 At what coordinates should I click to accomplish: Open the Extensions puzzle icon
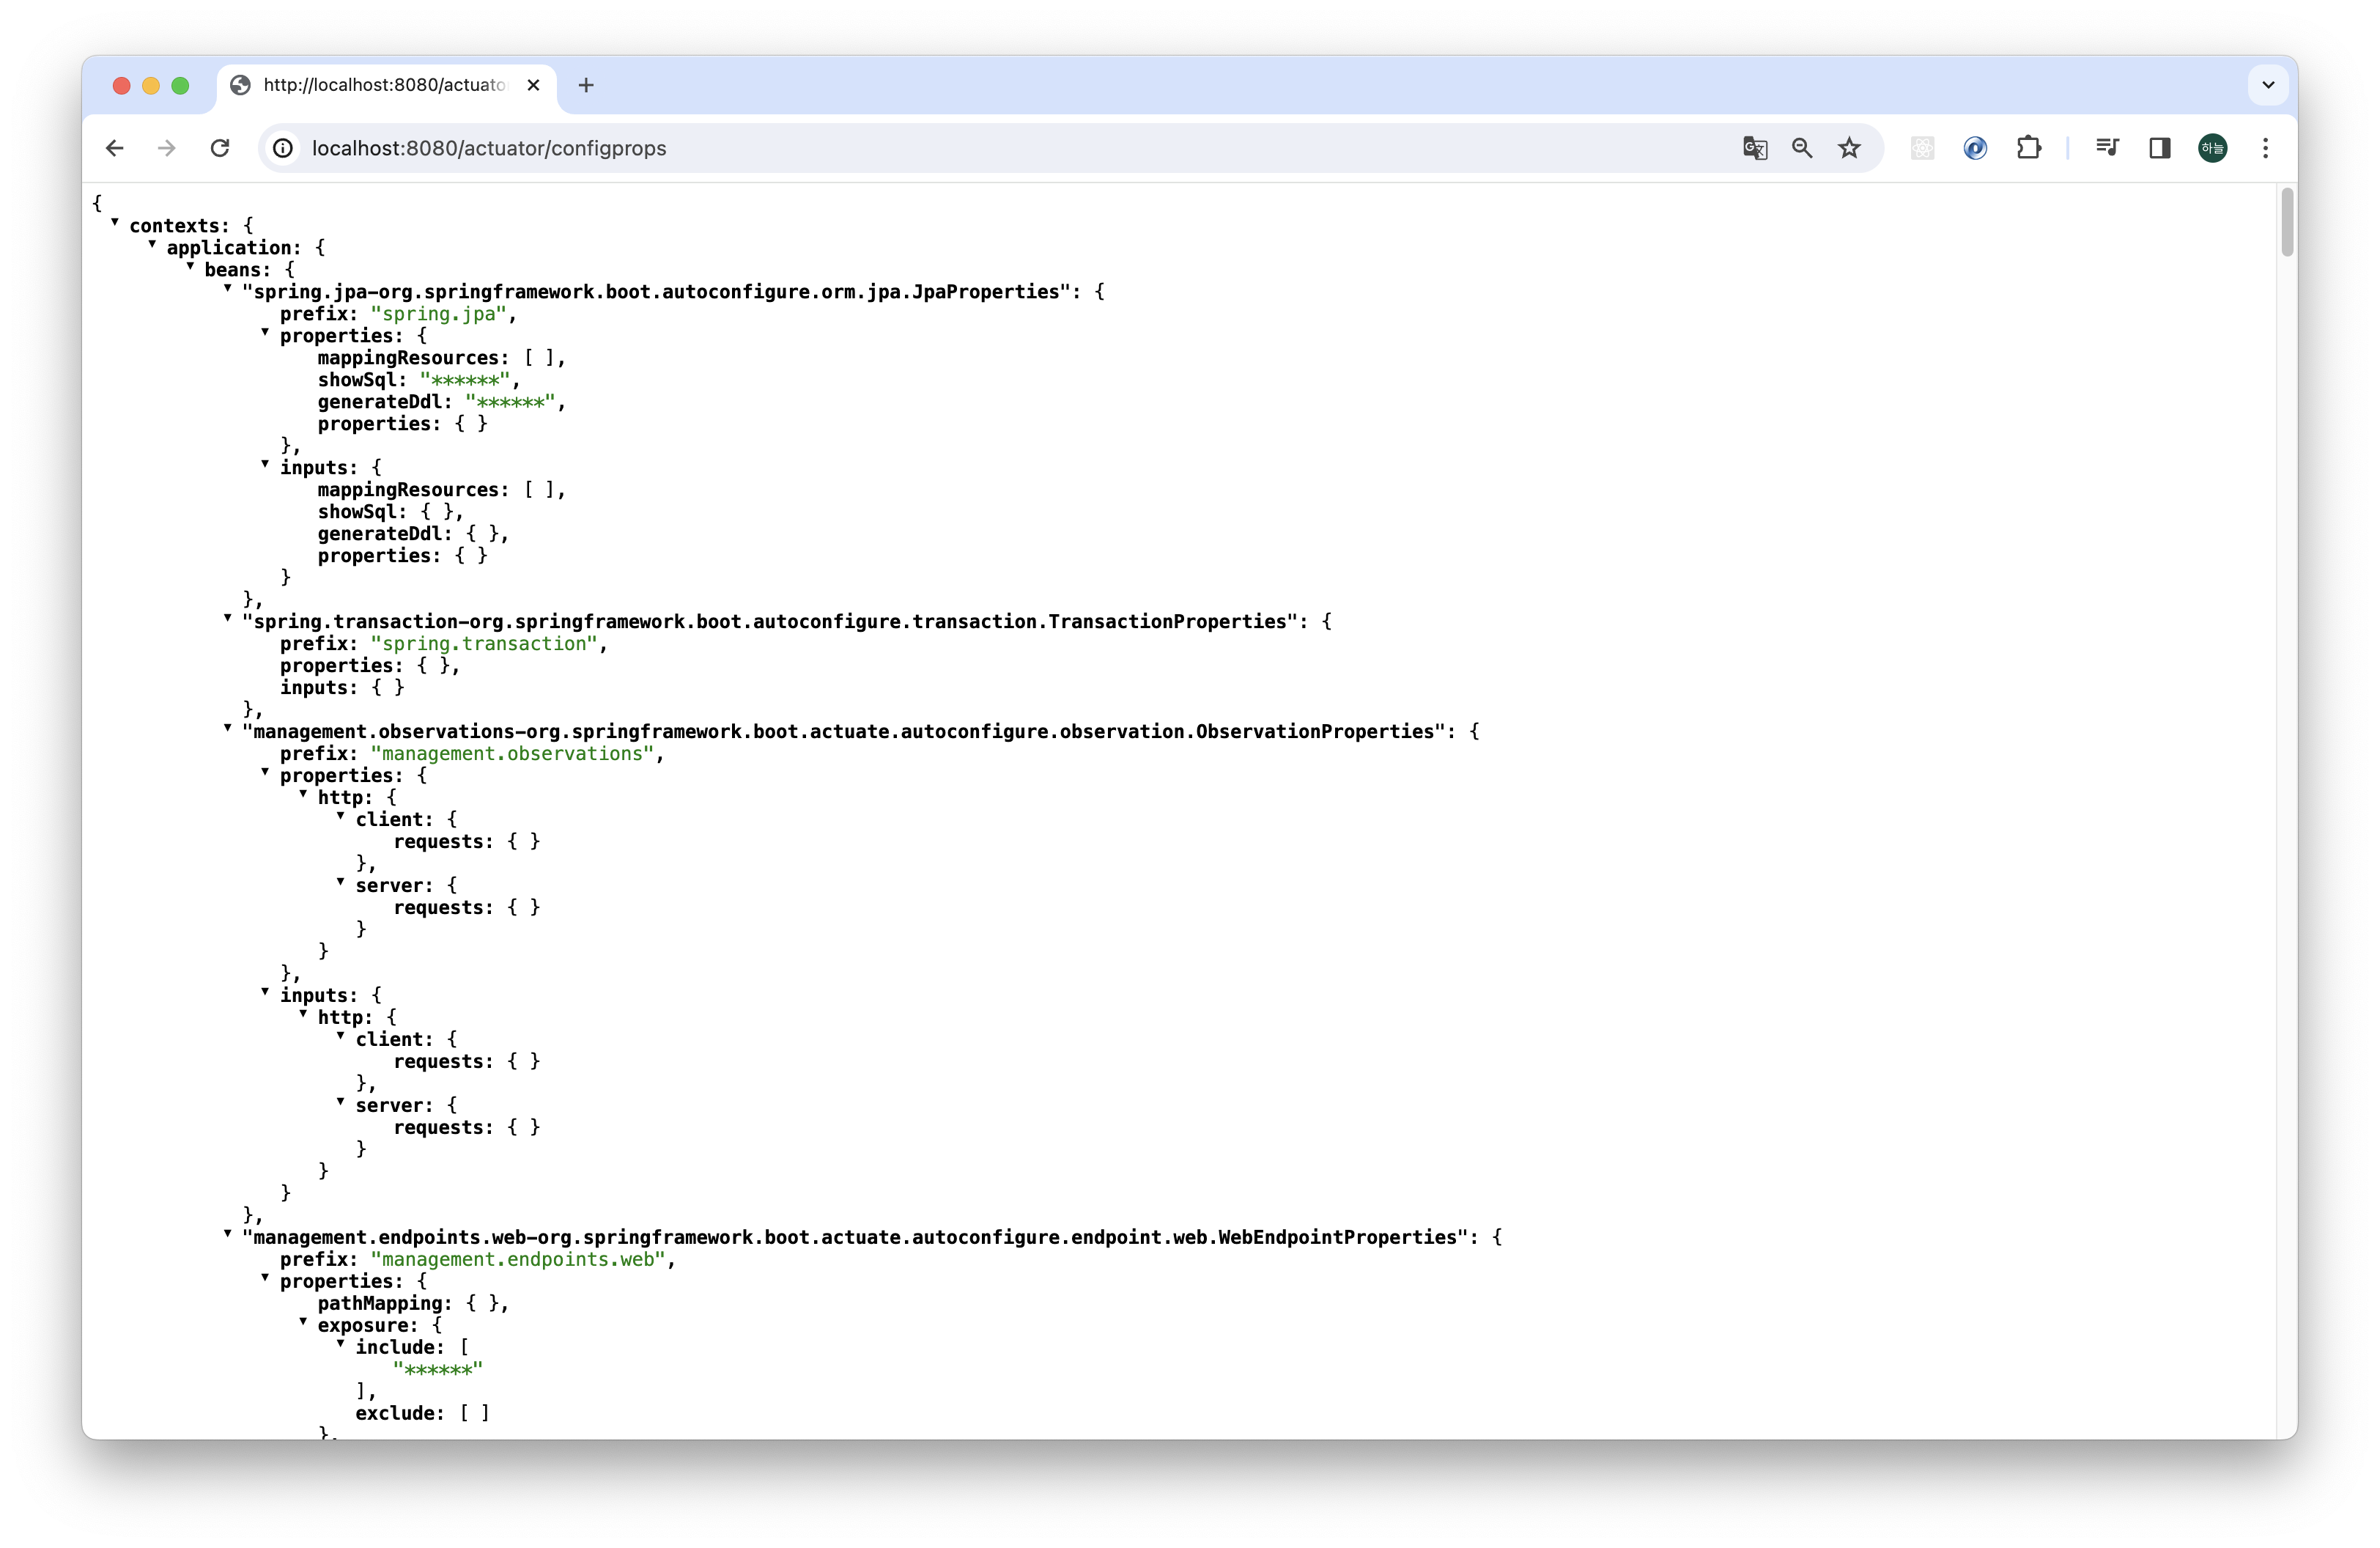tap(2028, 148)
